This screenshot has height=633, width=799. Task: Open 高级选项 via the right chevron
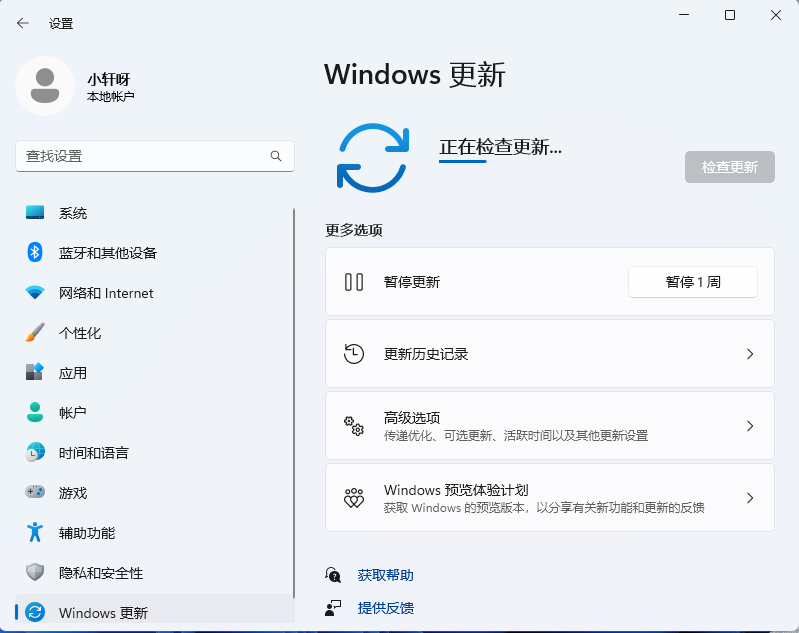pos(750,426)
